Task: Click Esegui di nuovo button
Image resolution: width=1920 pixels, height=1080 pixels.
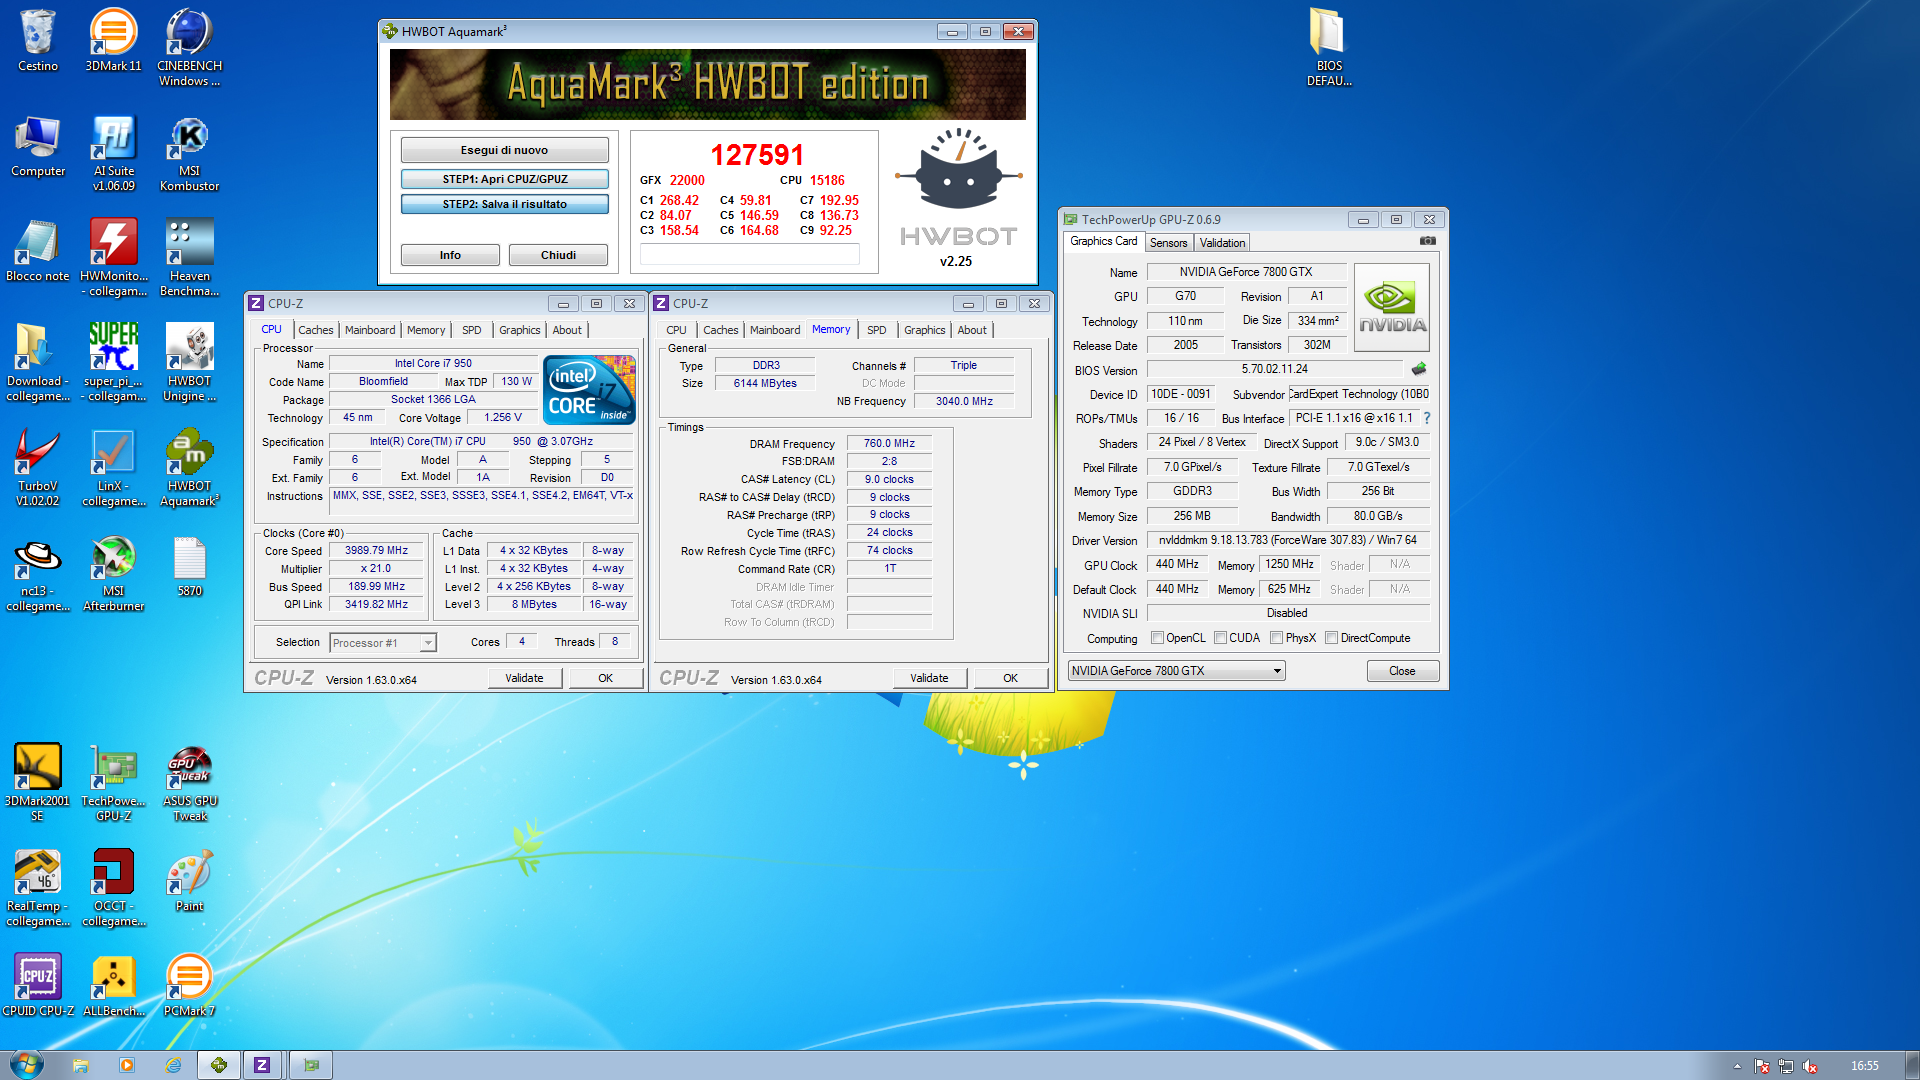Action: coord(504,150)
